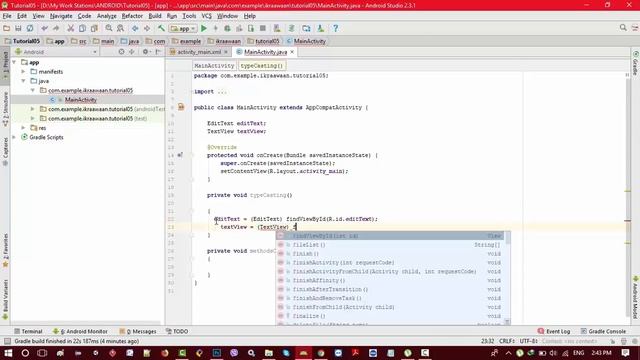Expand the manifests folder
The width and height of the screenshot is (640, 360).
pyautogui.click(x=24, y=72)
